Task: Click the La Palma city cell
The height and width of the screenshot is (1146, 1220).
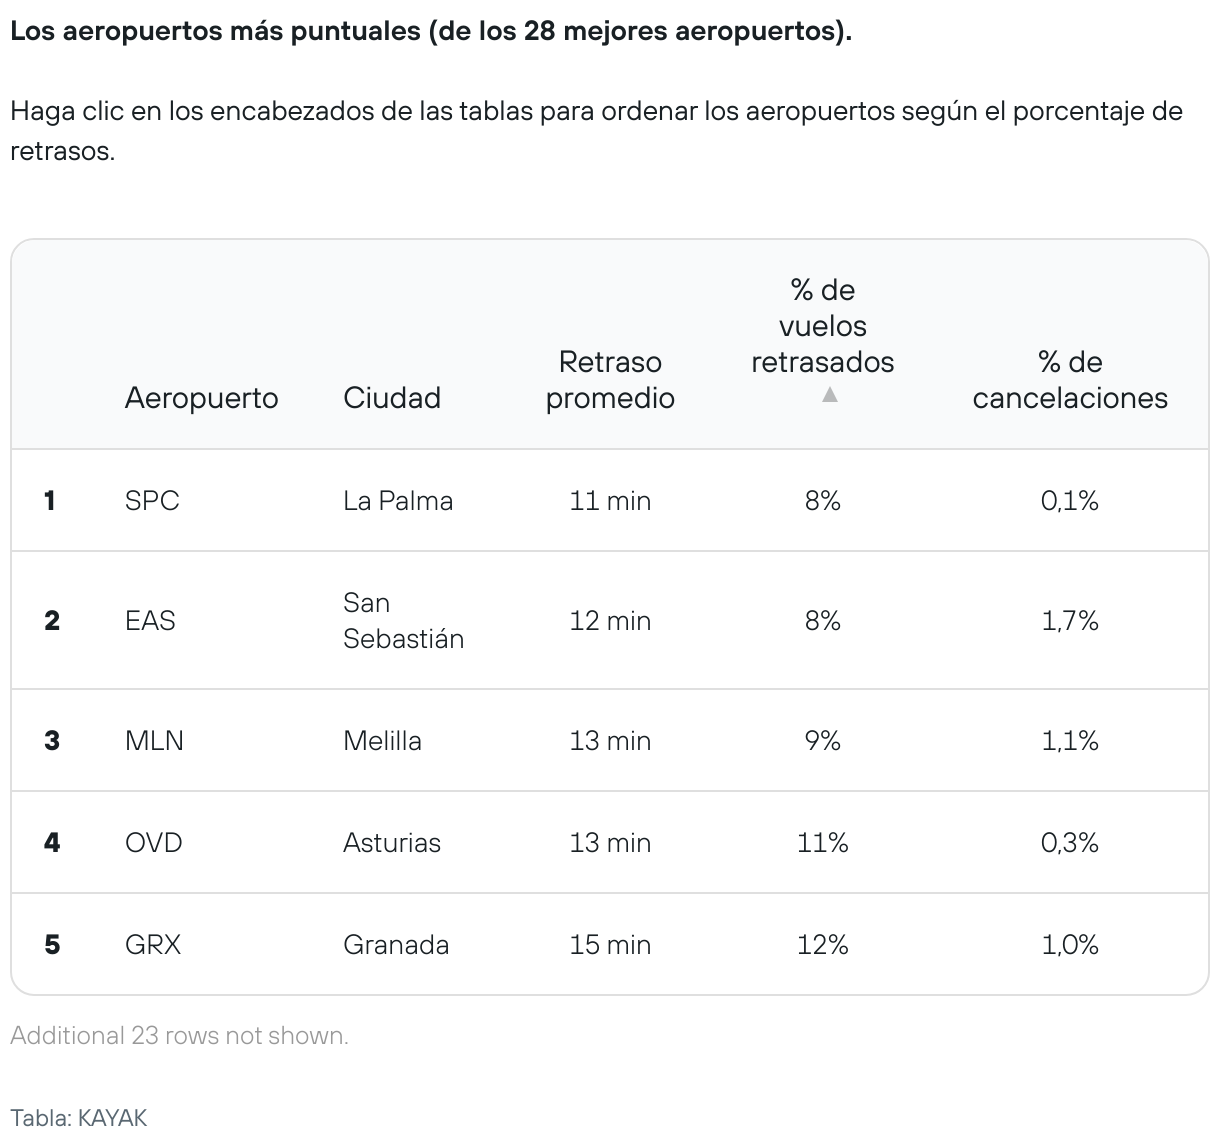Action: pos(398,500)
